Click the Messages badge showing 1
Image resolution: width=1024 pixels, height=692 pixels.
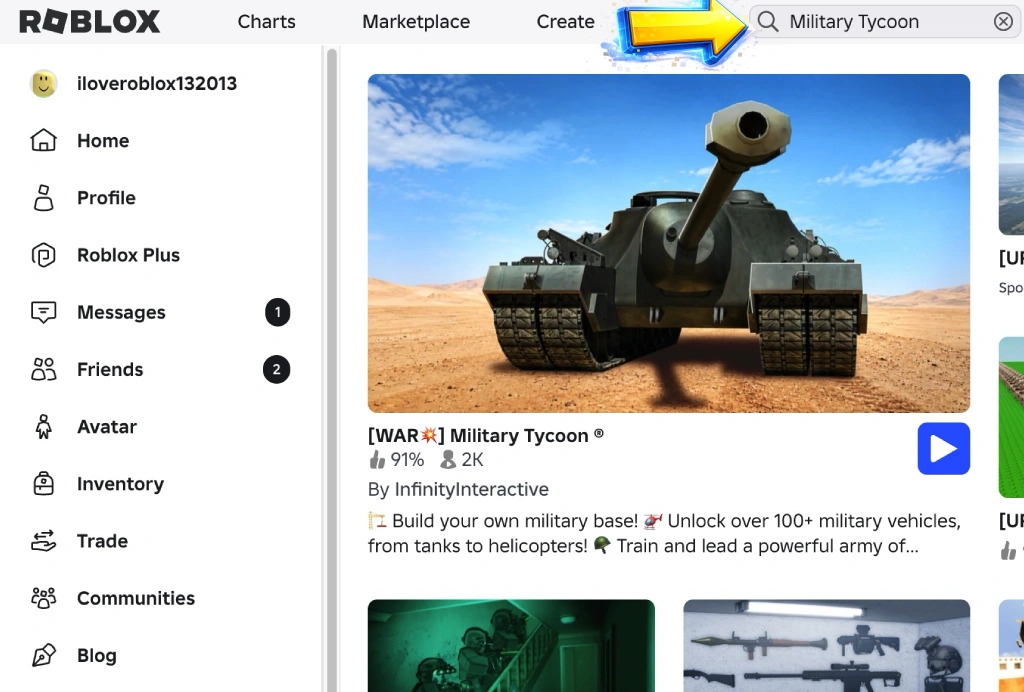[278, 312]
